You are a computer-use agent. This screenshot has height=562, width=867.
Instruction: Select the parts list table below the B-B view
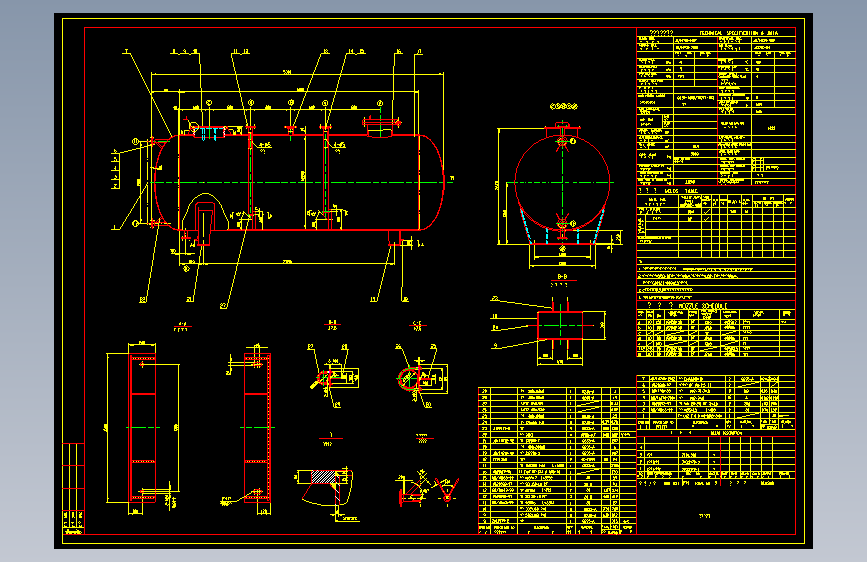click(x=557, y=461)
